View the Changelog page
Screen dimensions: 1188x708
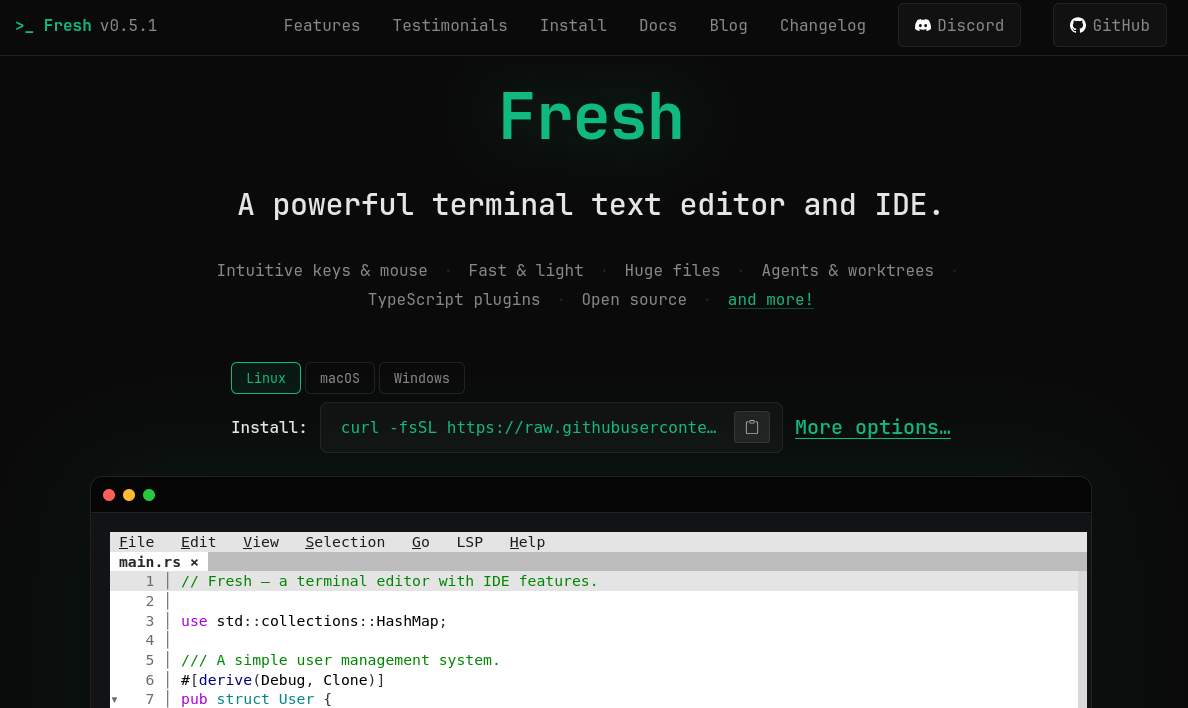click(x=823, y=26)
